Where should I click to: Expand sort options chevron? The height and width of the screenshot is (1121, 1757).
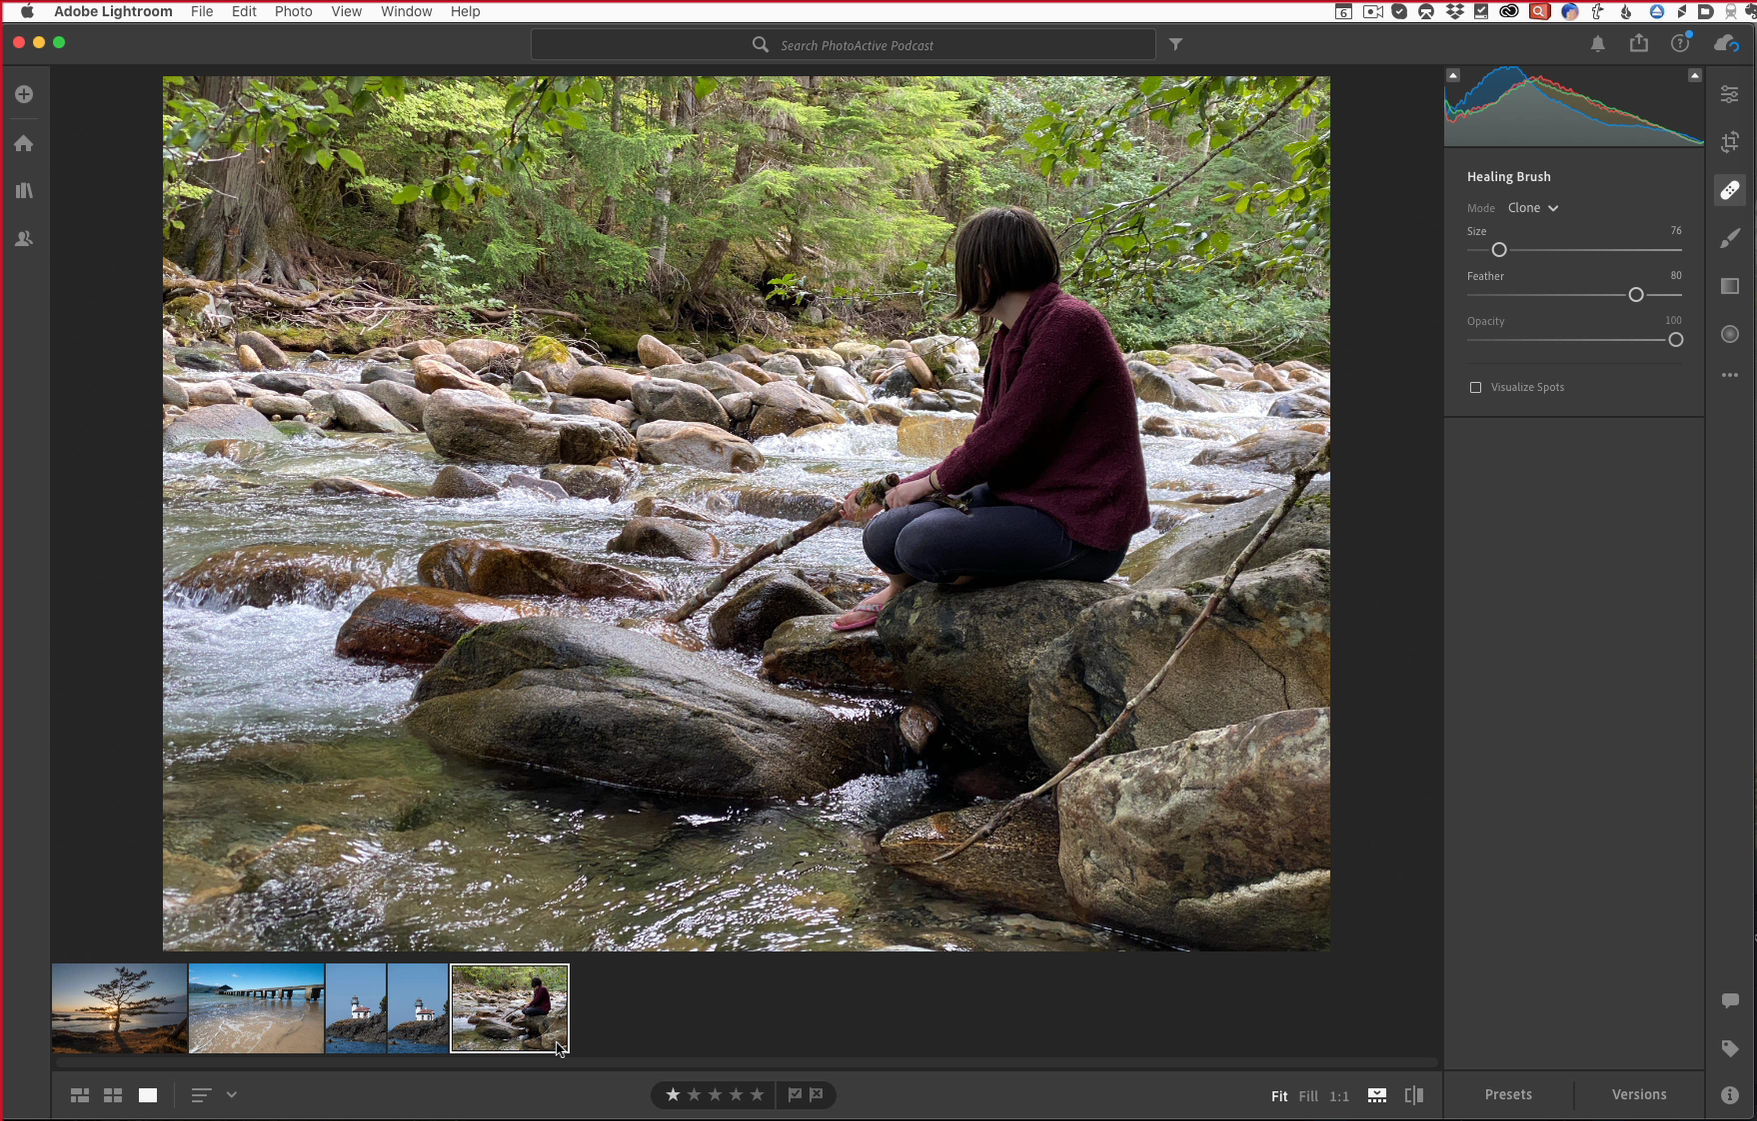coord(232,1095)
